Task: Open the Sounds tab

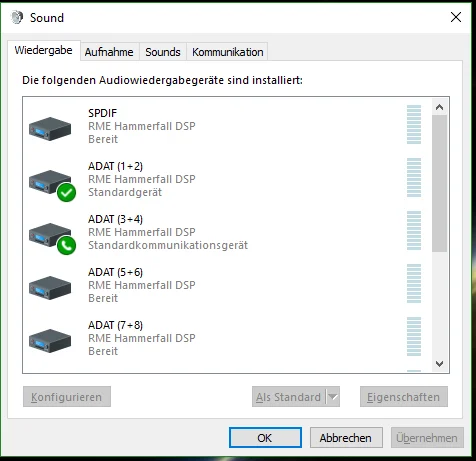Action: point(163,52)
